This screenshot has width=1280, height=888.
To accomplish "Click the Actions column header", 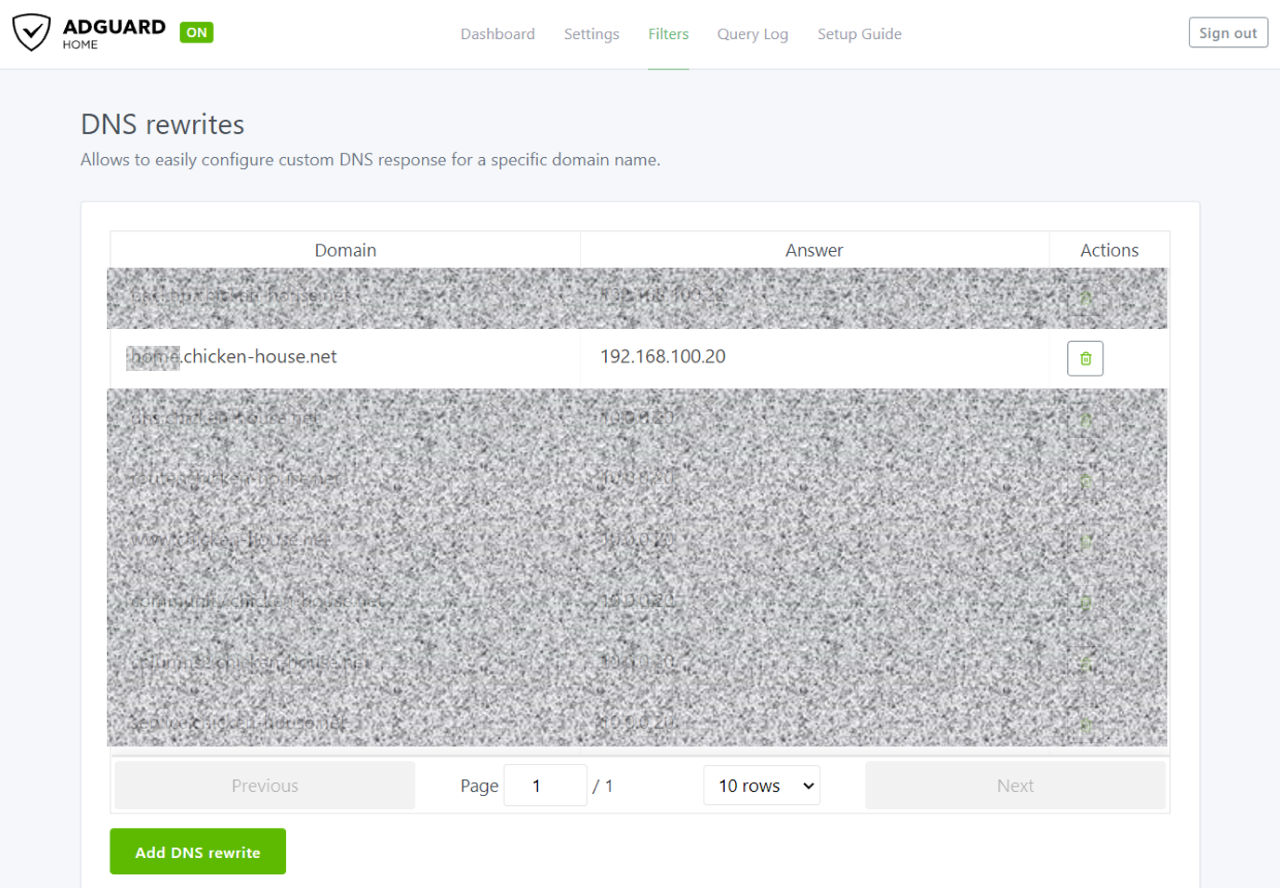I will point(1109,250).
